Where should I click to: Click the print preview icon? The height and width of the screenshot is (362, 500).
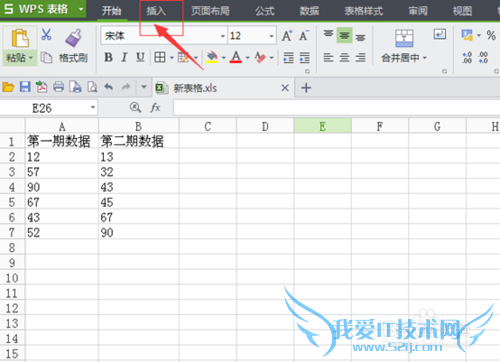click(92, 87)
